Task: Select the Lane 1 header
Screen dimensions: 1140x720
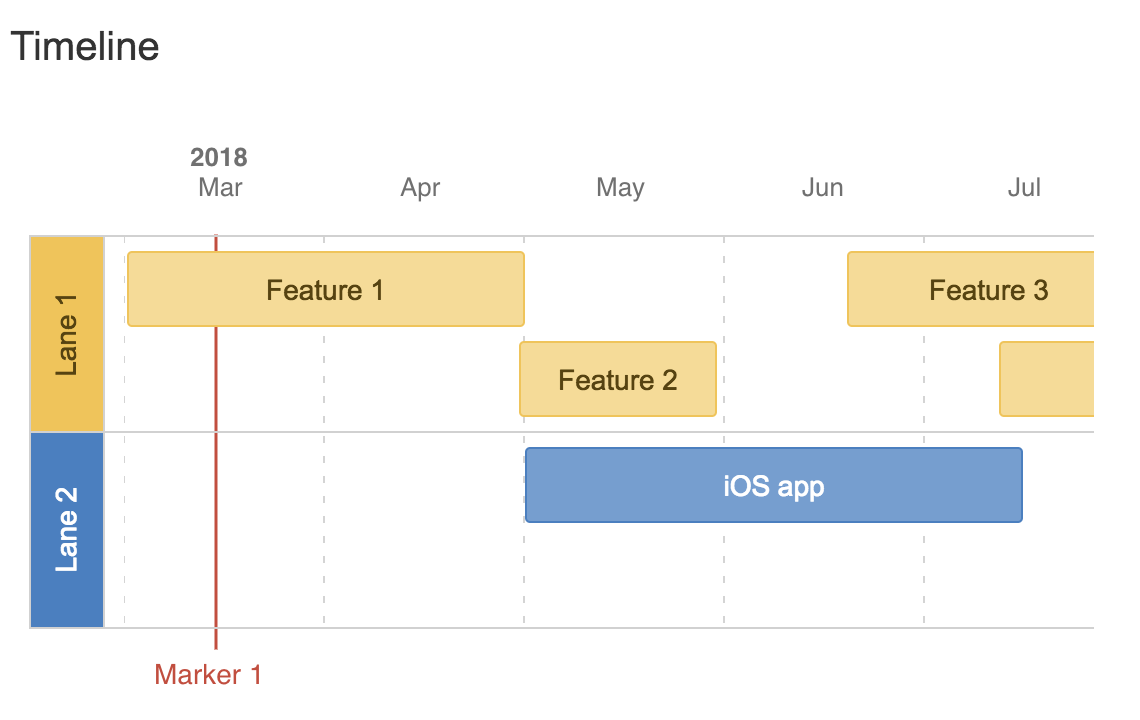Action: [x=67, y=334]
